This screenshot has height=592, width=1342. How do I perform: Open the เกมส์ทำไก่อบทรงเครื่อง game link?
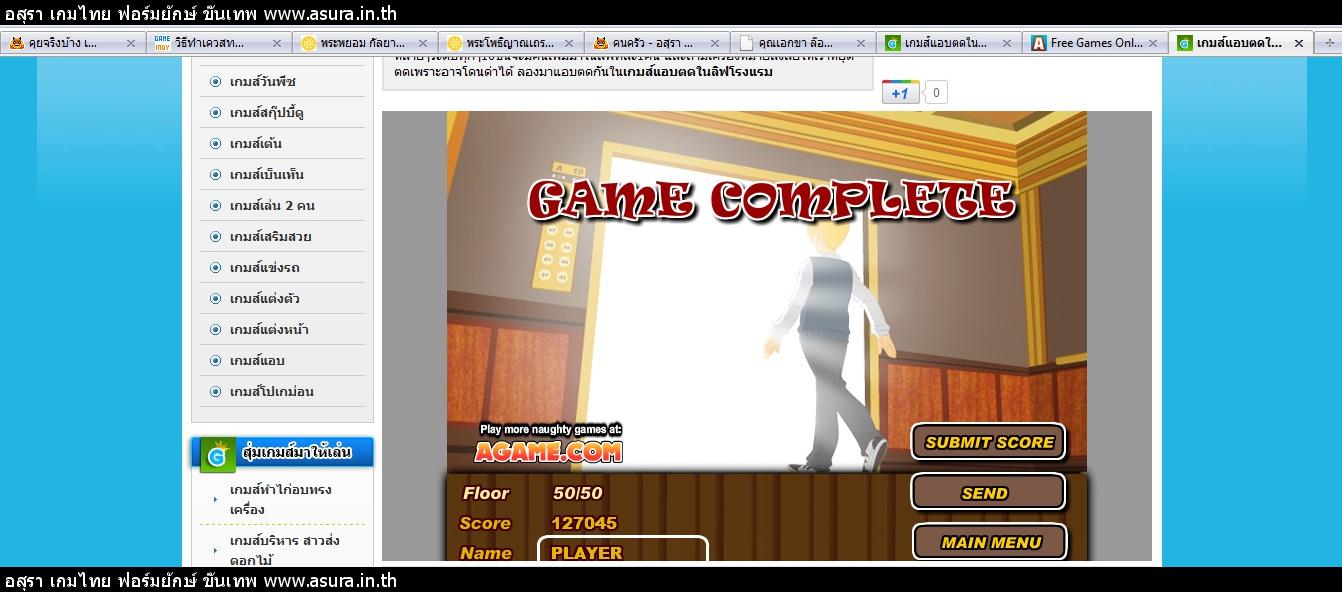tap(280, 499)
